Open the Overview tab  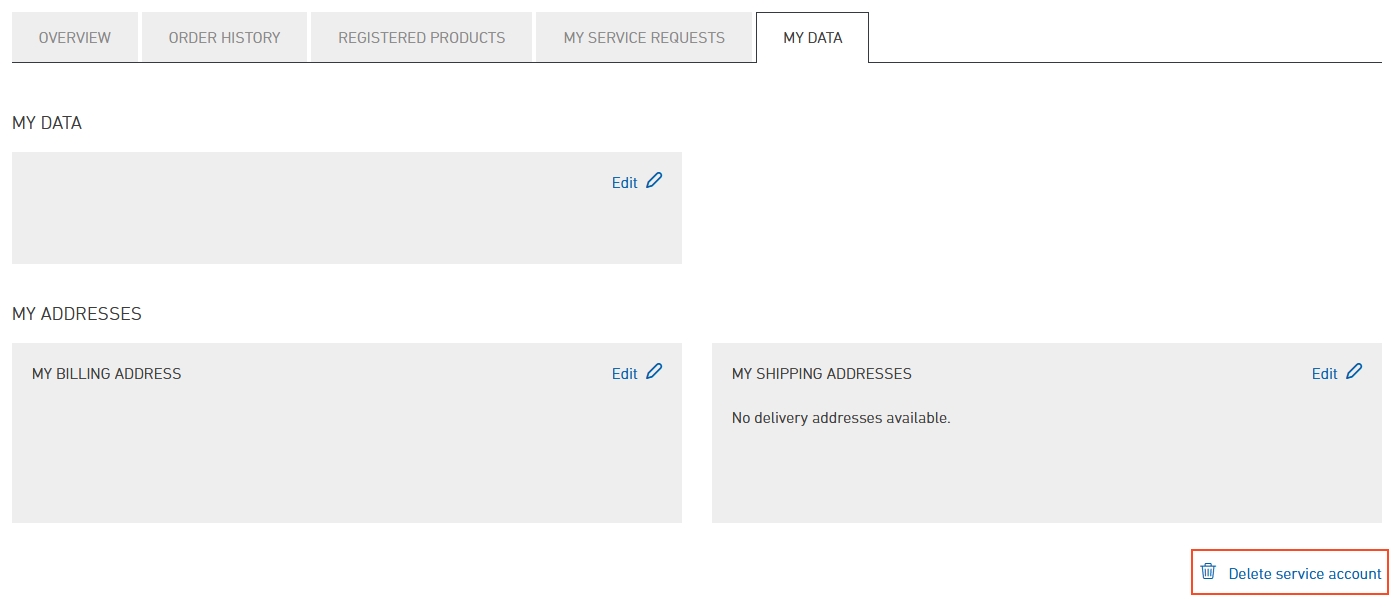click(75, 38)
